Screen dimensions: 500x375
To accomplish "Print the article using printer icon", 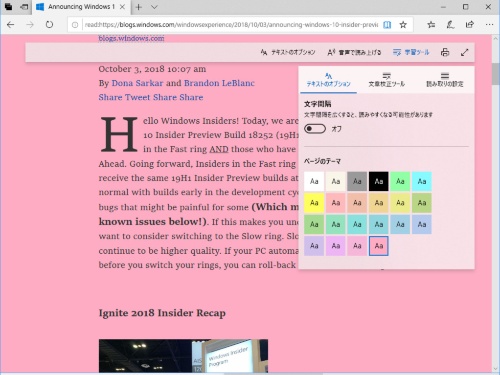I will pyautogui.click(x=445, y=52).
